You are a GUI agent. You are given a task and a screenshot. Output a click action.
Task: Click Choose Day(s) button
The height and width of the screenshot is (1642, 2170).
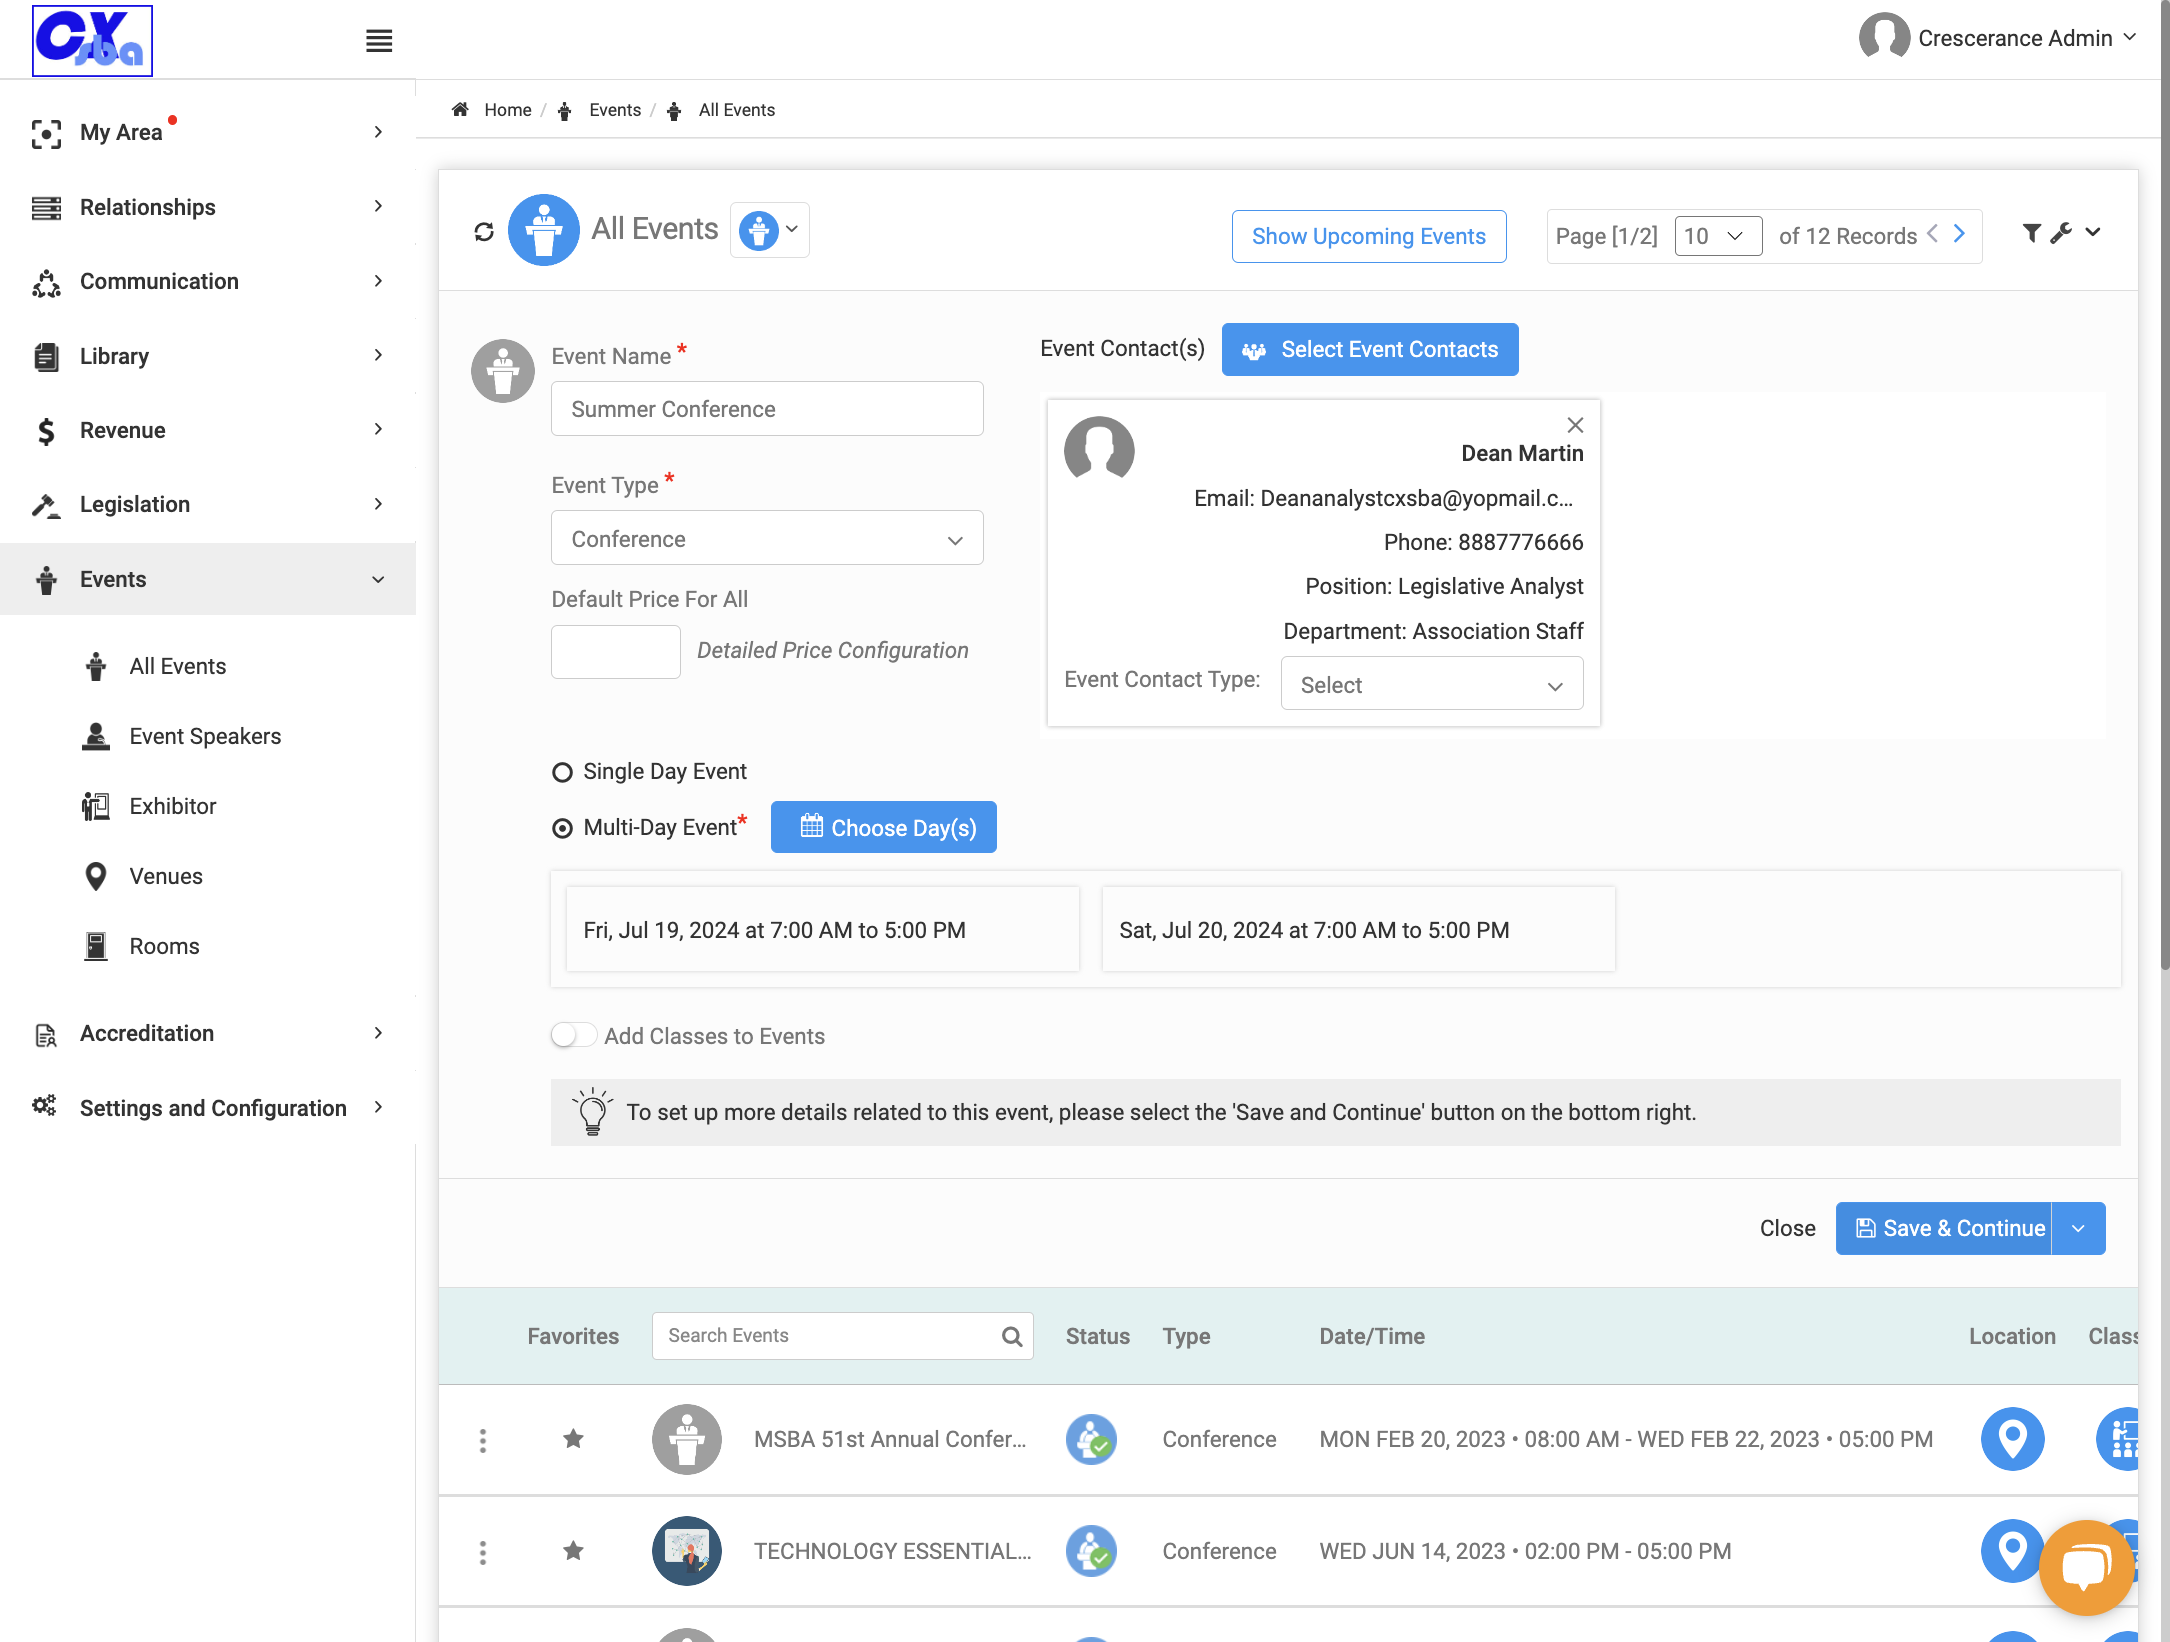(x=883, y=827)
